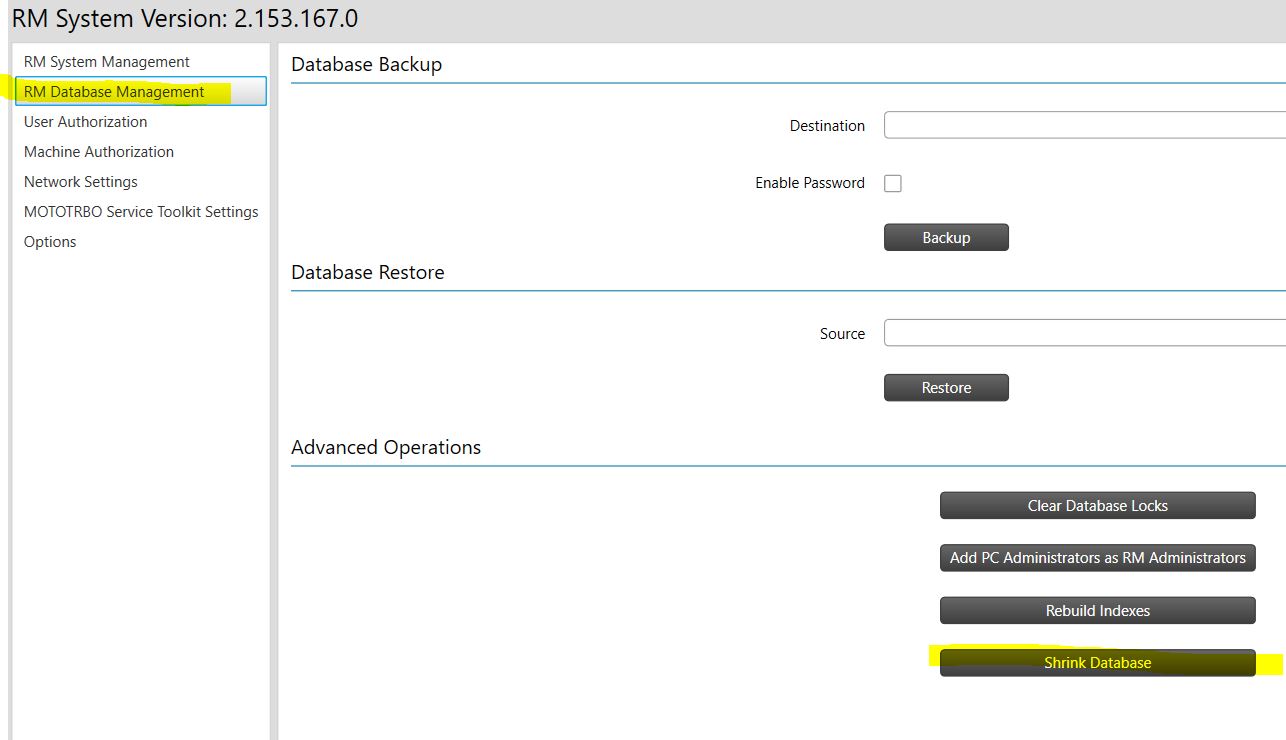This screenshot has height=740, width=1286.
Task: Click the Rebuild Indexes button
Action: 1097,610
